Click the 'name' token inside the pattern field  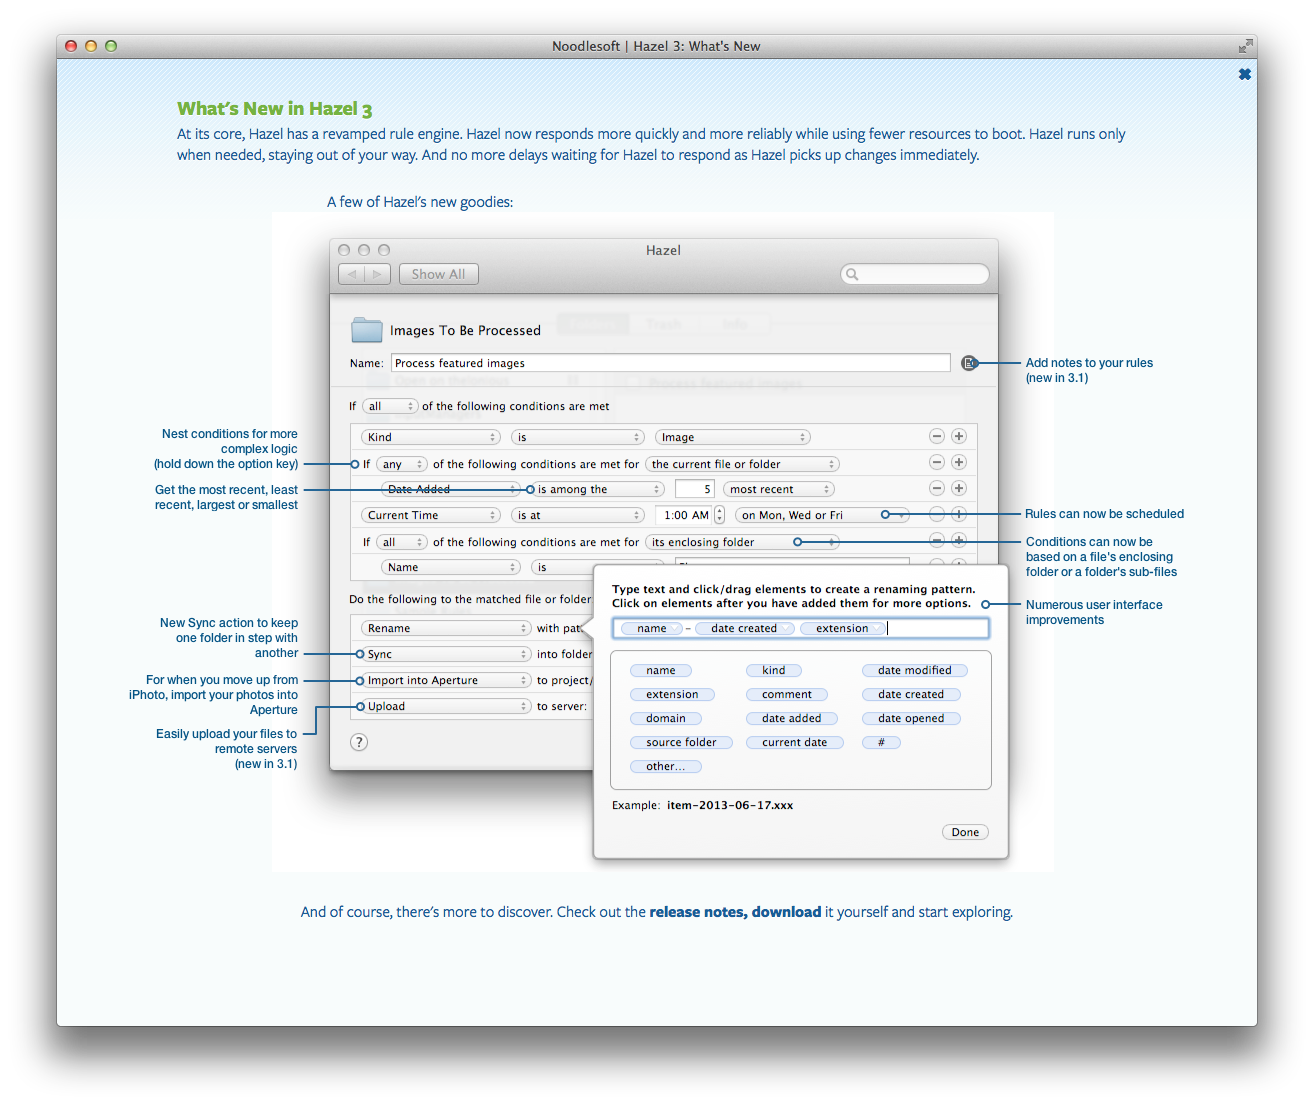652,628
